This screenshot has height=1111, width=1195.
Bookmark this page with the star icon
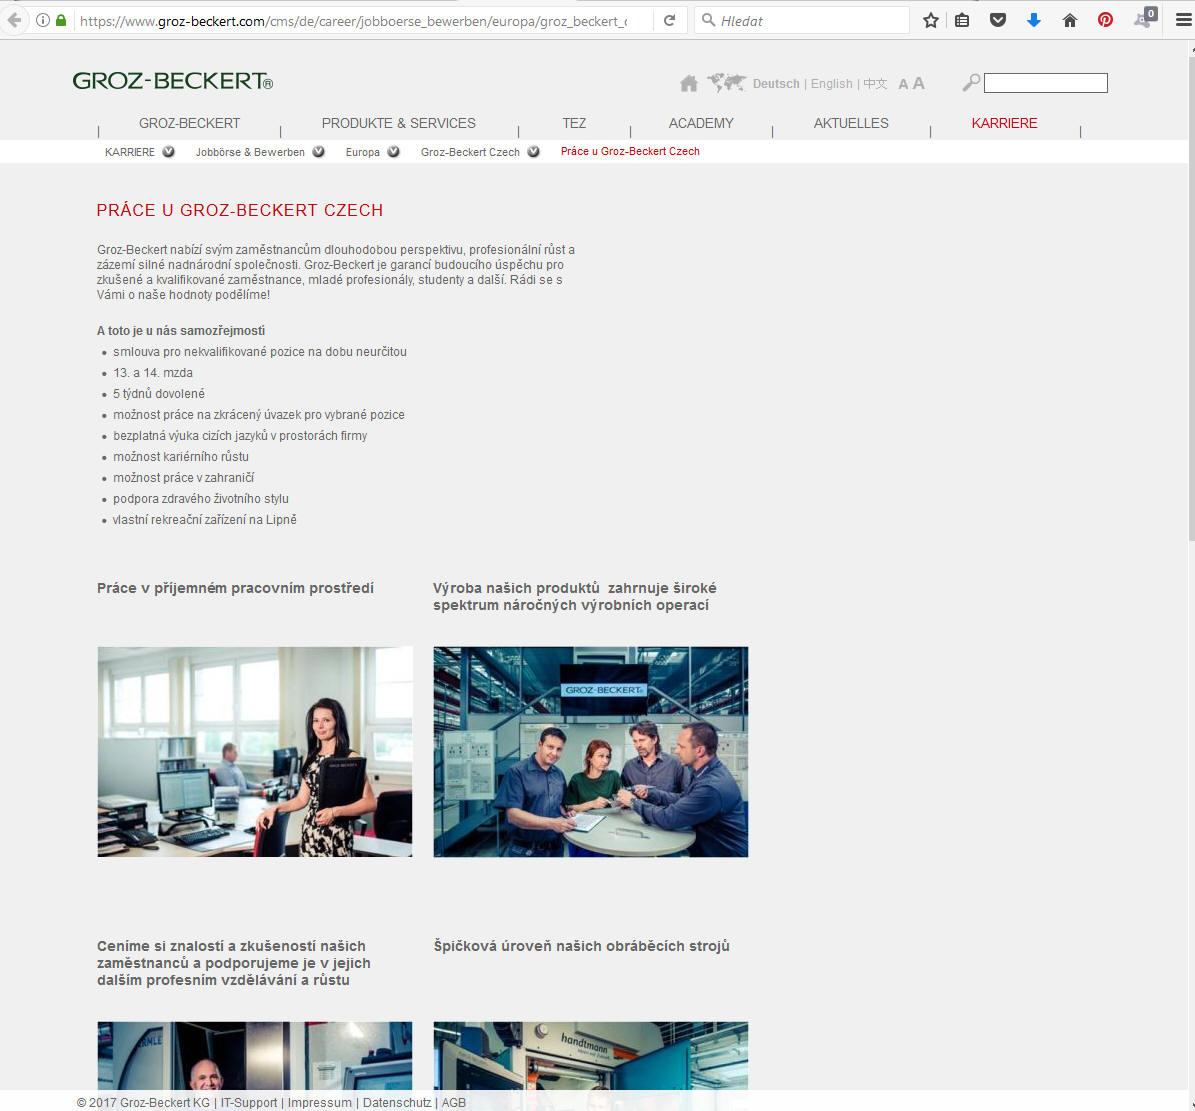(x=931, y=21)
